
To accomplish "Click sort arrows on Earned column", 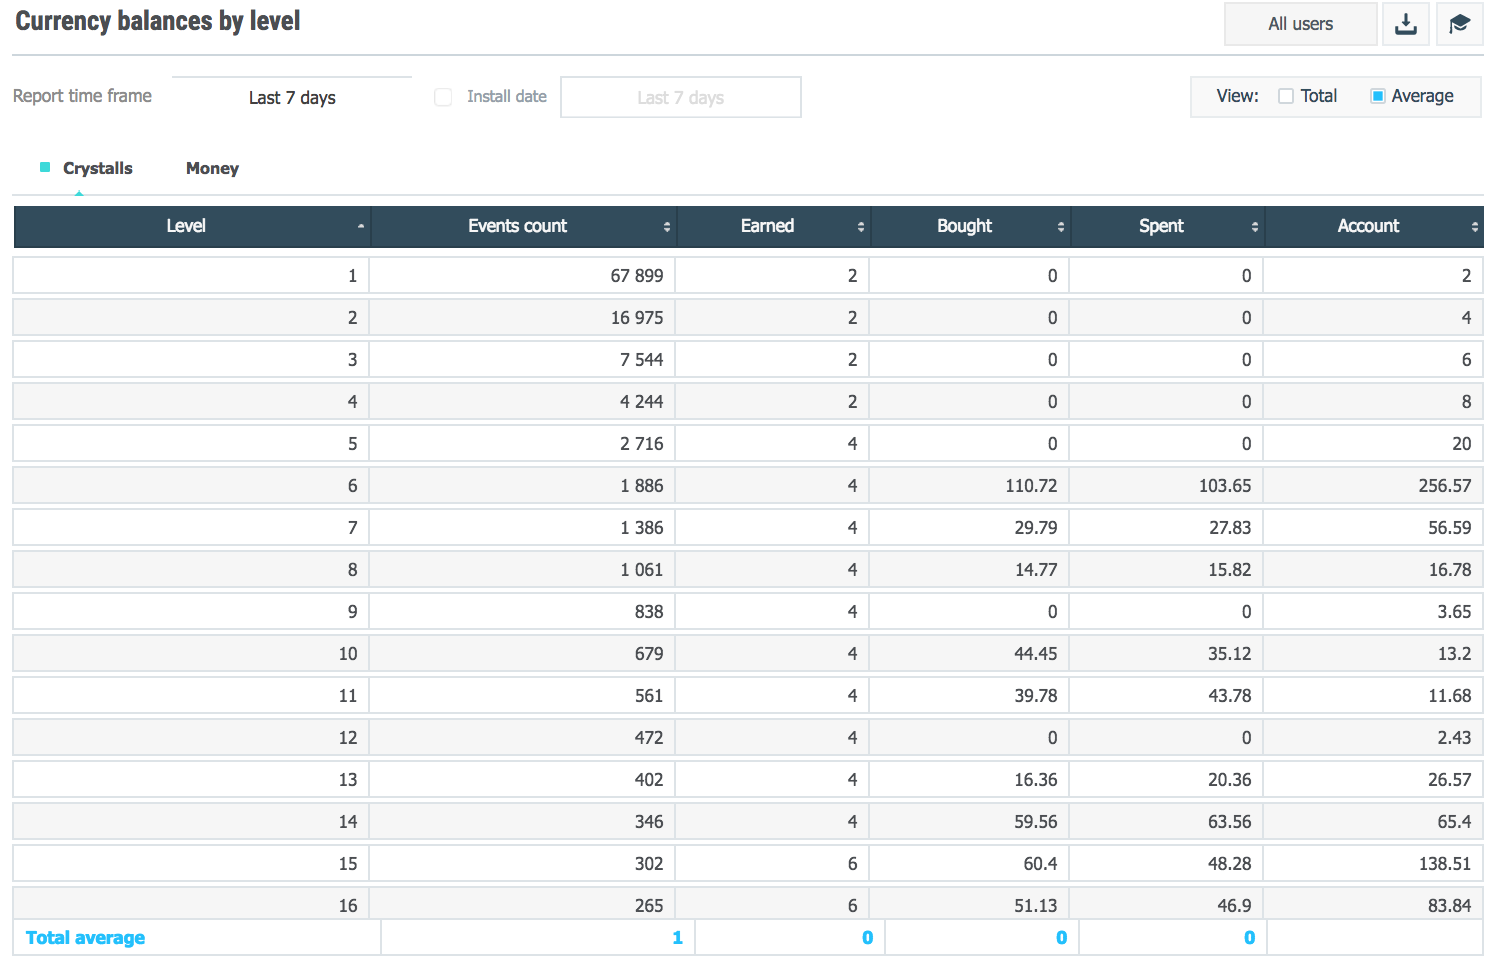I will (x=860, y=227).
